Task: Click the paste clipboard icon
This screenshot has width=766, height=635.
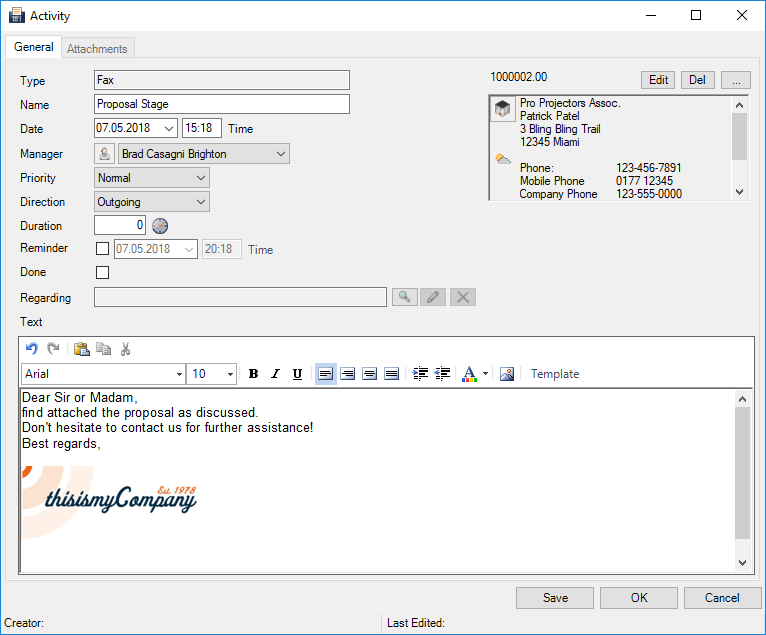Action: [x=82, y=349]
